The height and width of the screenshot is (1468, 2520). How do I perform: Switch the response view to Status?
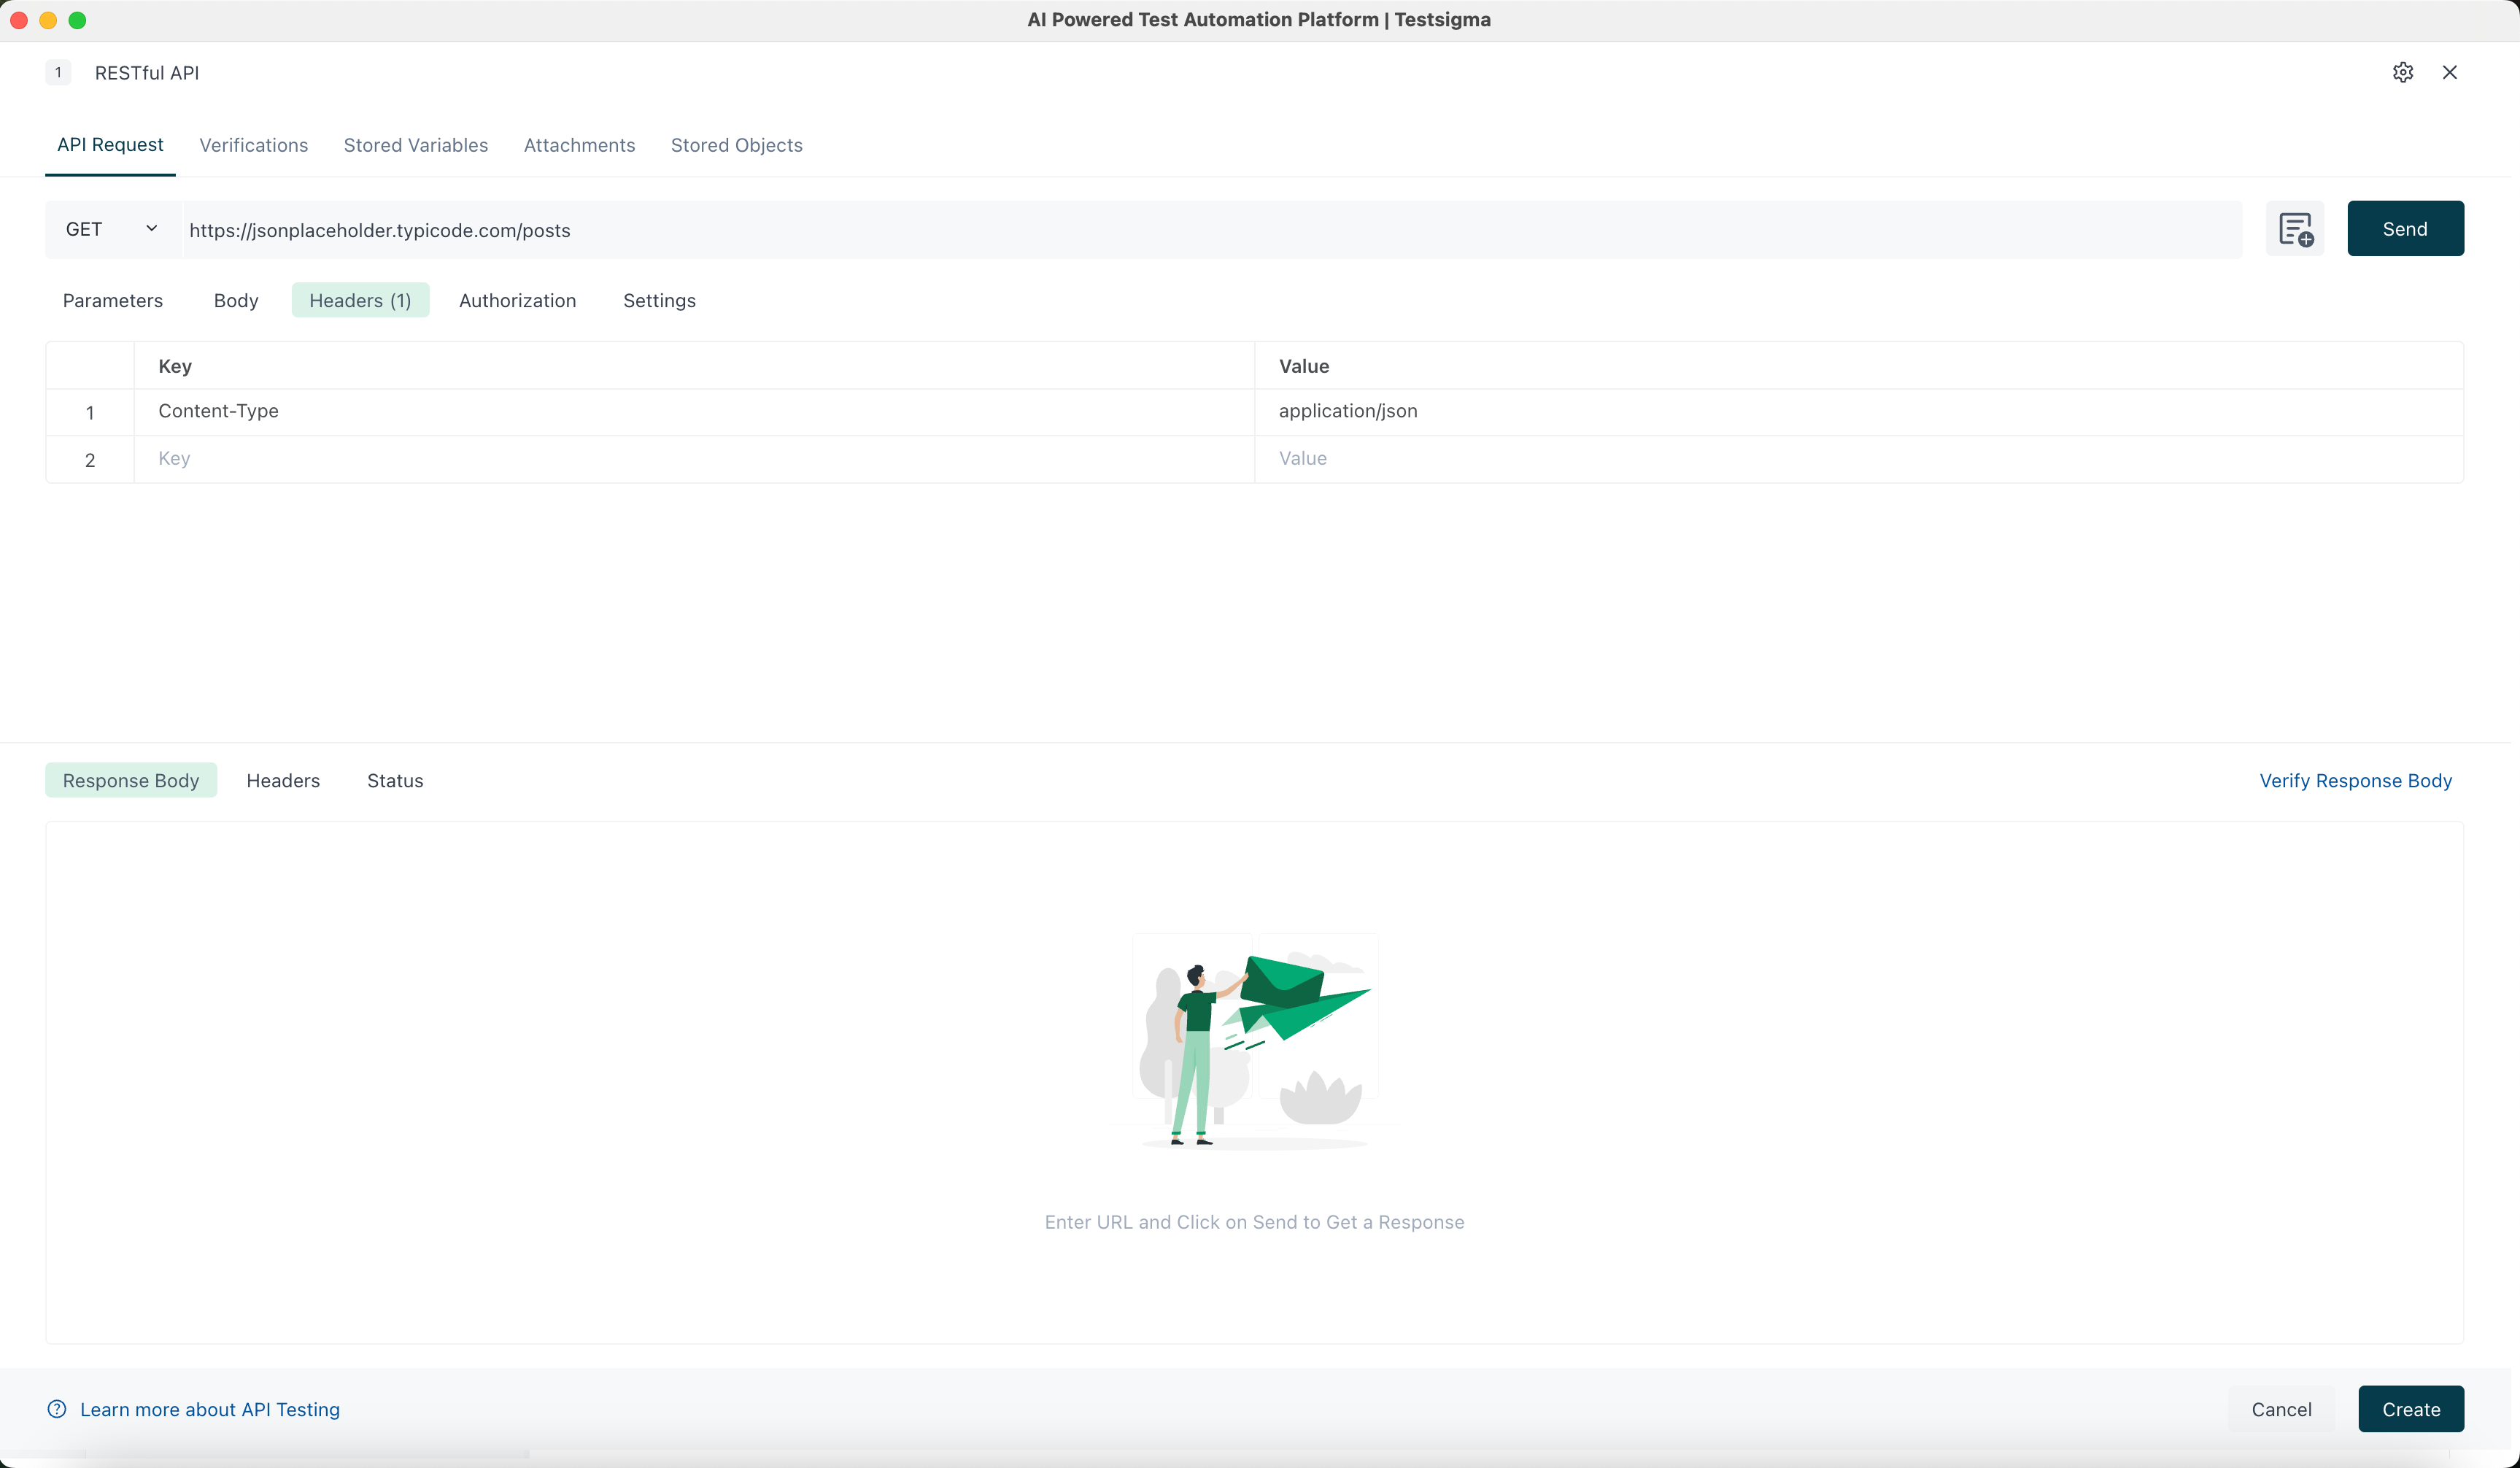point(395,780)
